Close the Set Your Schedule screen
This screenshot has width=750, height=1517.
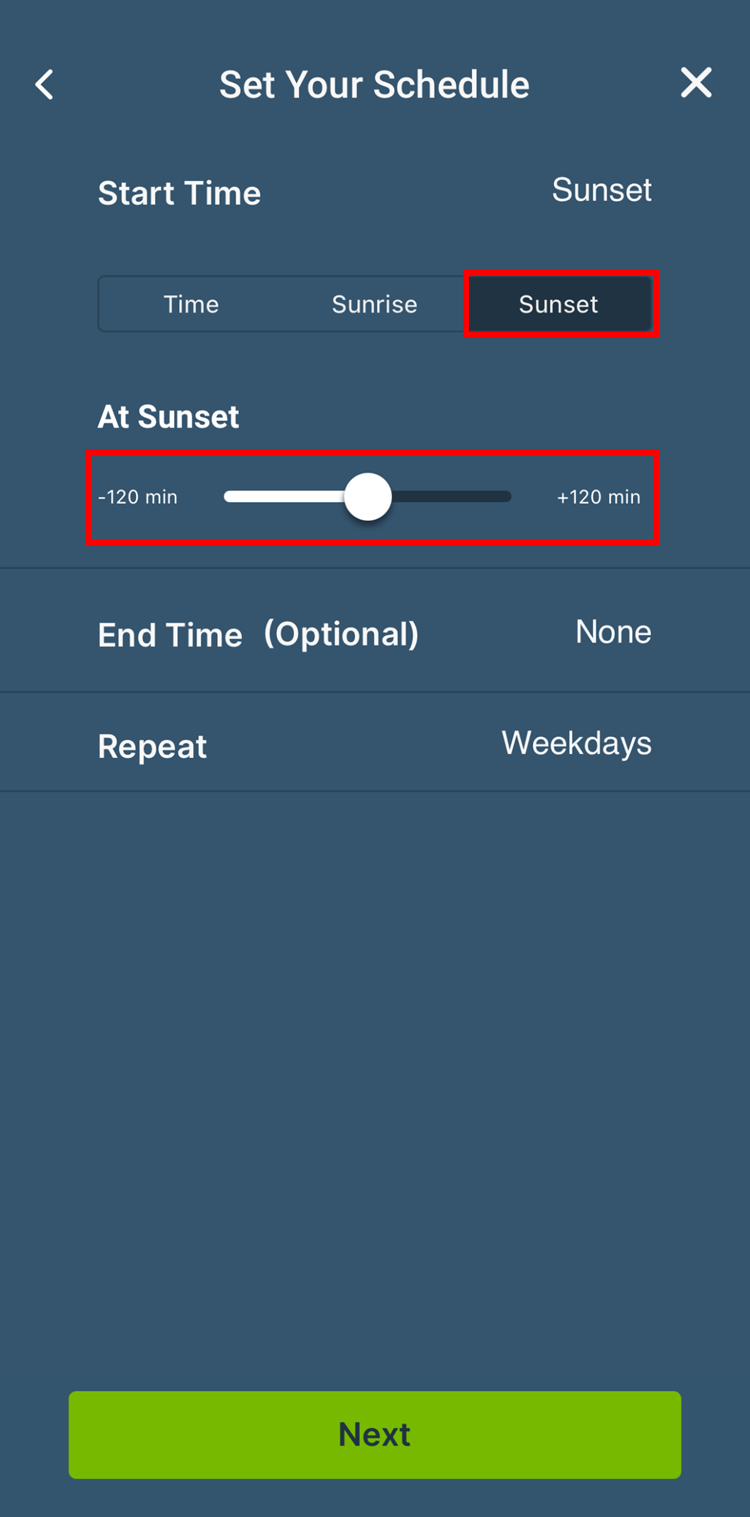pyautogui.click(x=696, y=83)
